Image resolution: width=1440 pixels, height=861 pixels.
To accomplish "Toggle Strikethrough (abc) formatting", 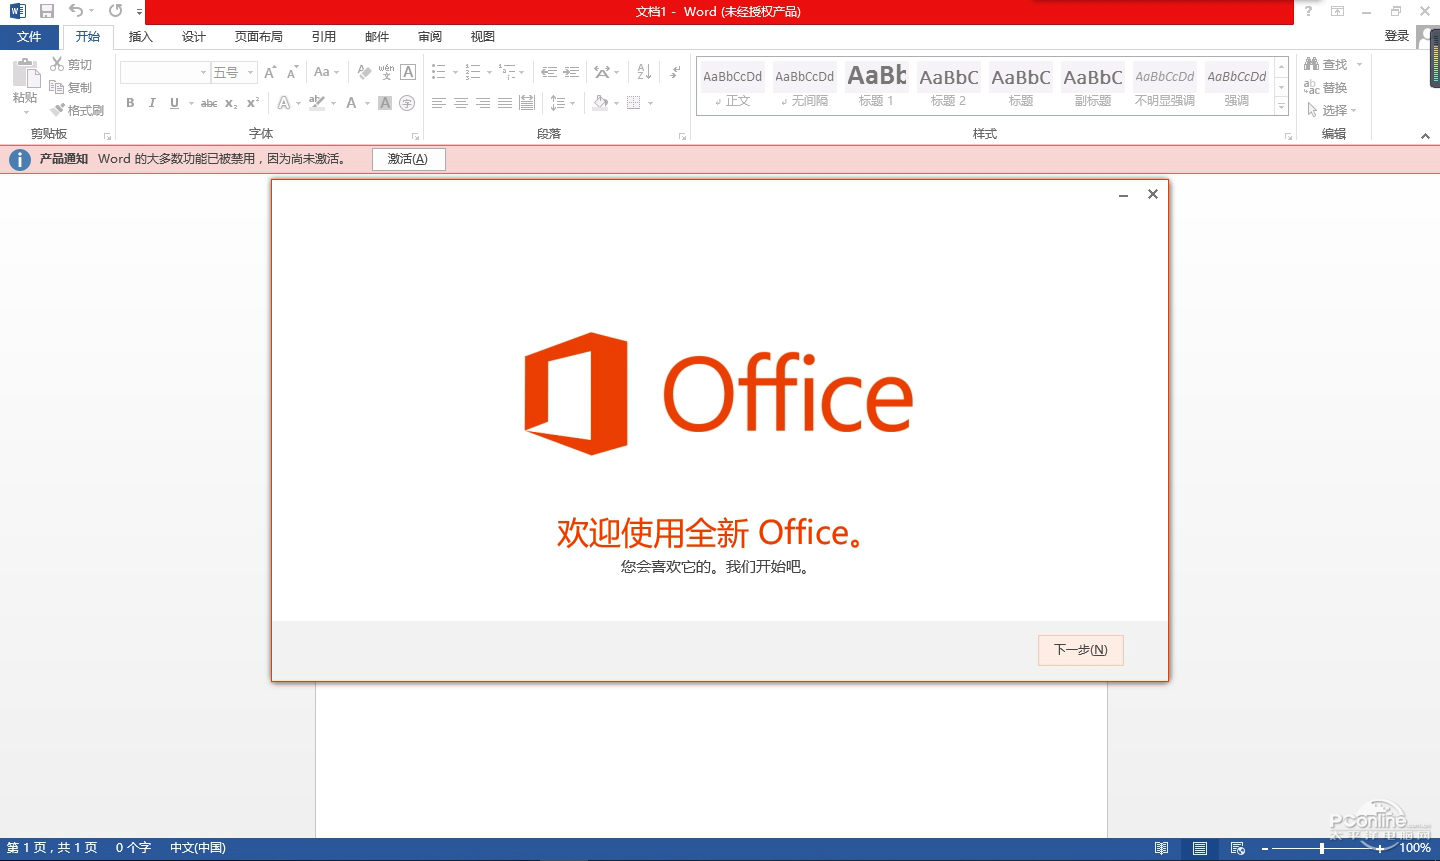I will click(209, 103).
